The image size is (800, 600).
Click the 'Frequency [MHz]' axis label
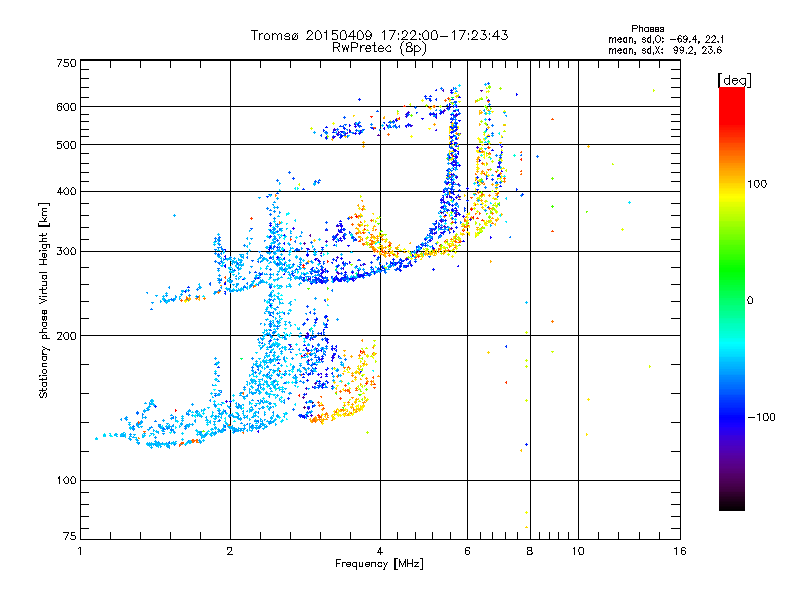point(379,564)
